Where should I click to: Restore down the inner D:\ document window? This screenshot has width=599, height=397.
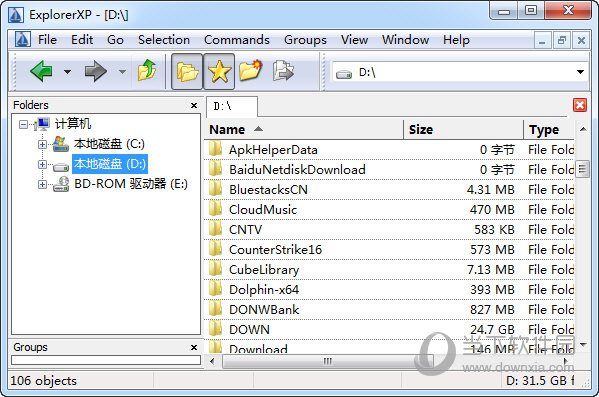pyautogui.click(x=562, y=40)
